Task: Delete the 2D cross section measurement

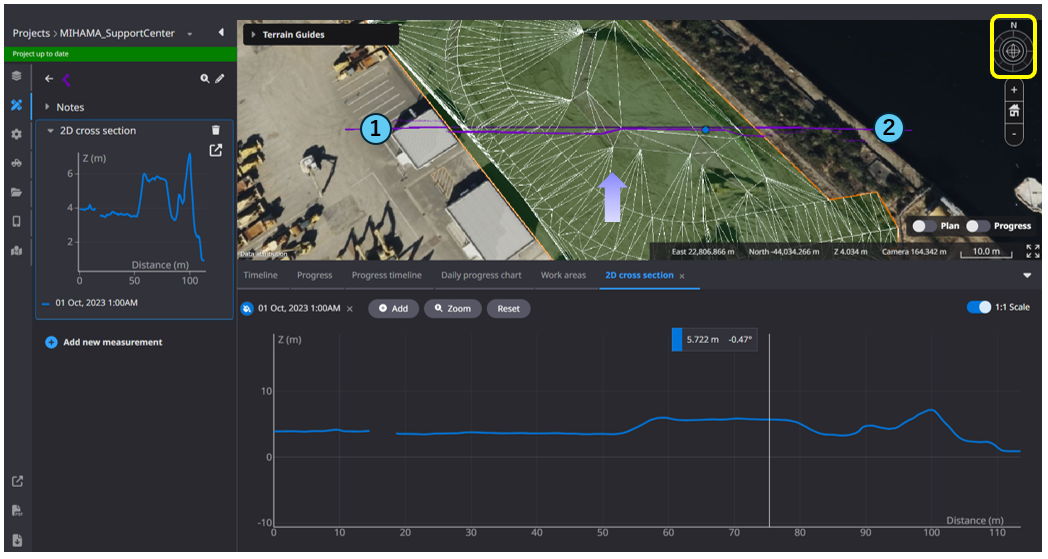Action: [x=216, y=130]
